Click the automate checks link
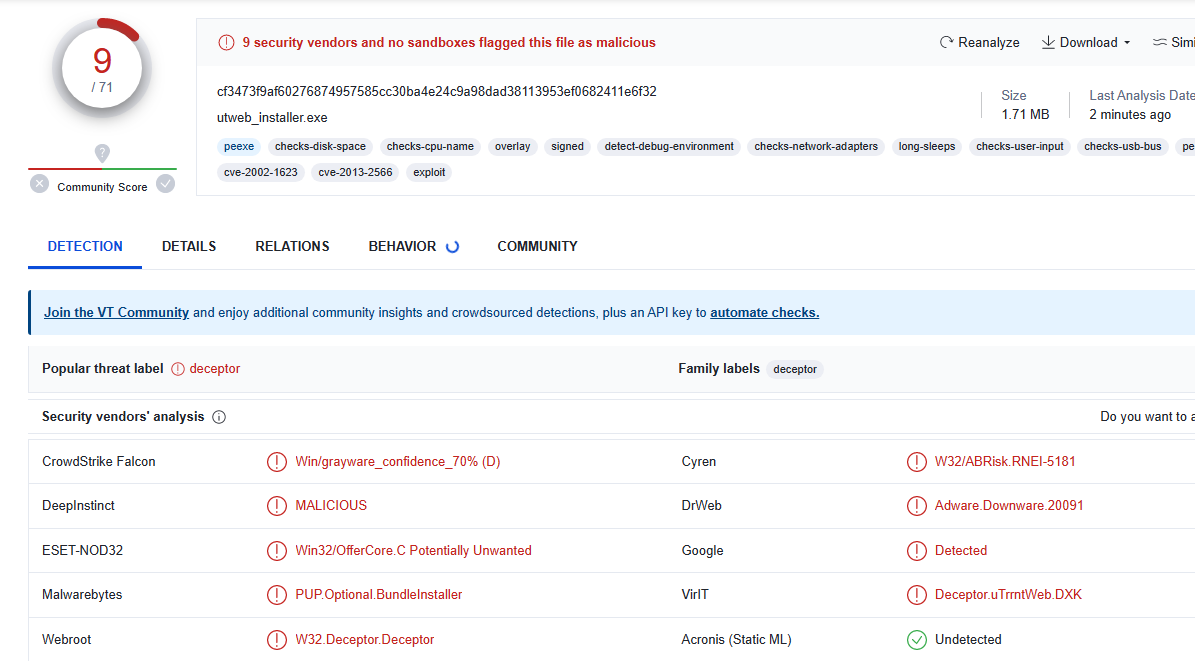Viewport: 1195px width, 661px height. tap(764, 313)
